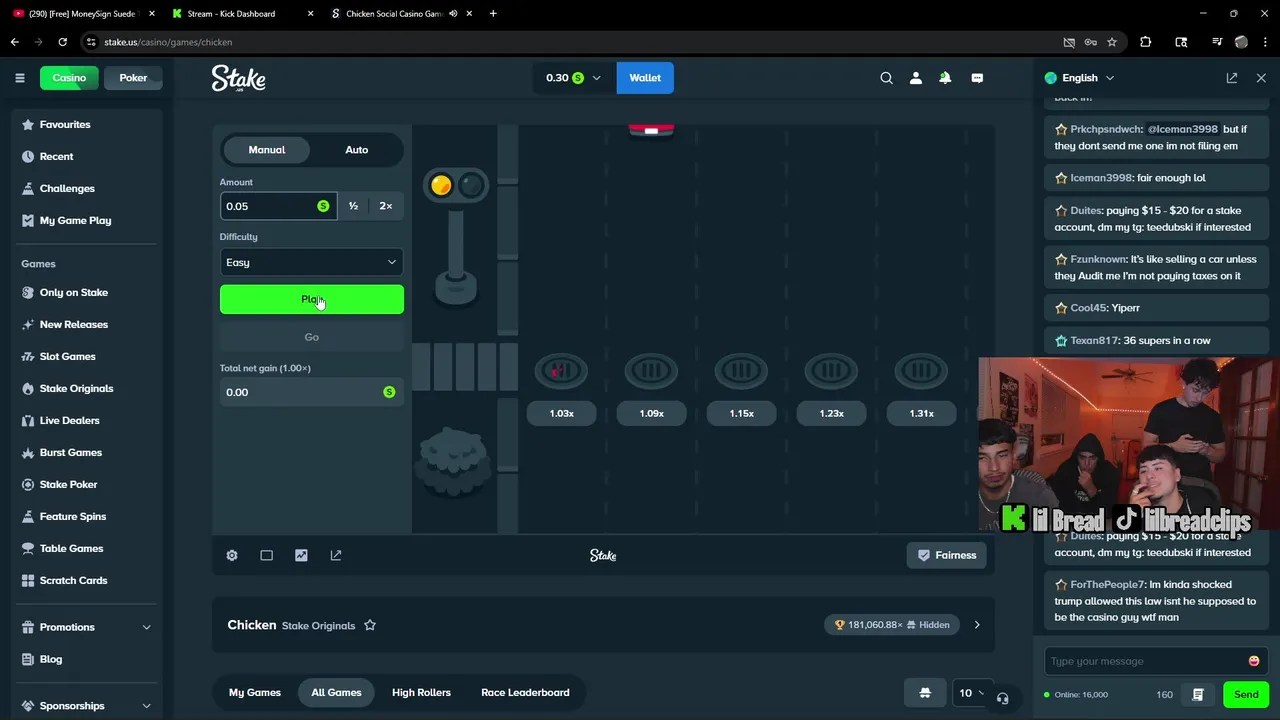Open chat rules icon
Screen dimensions: 1280x720
click(x=1197, y=694)
